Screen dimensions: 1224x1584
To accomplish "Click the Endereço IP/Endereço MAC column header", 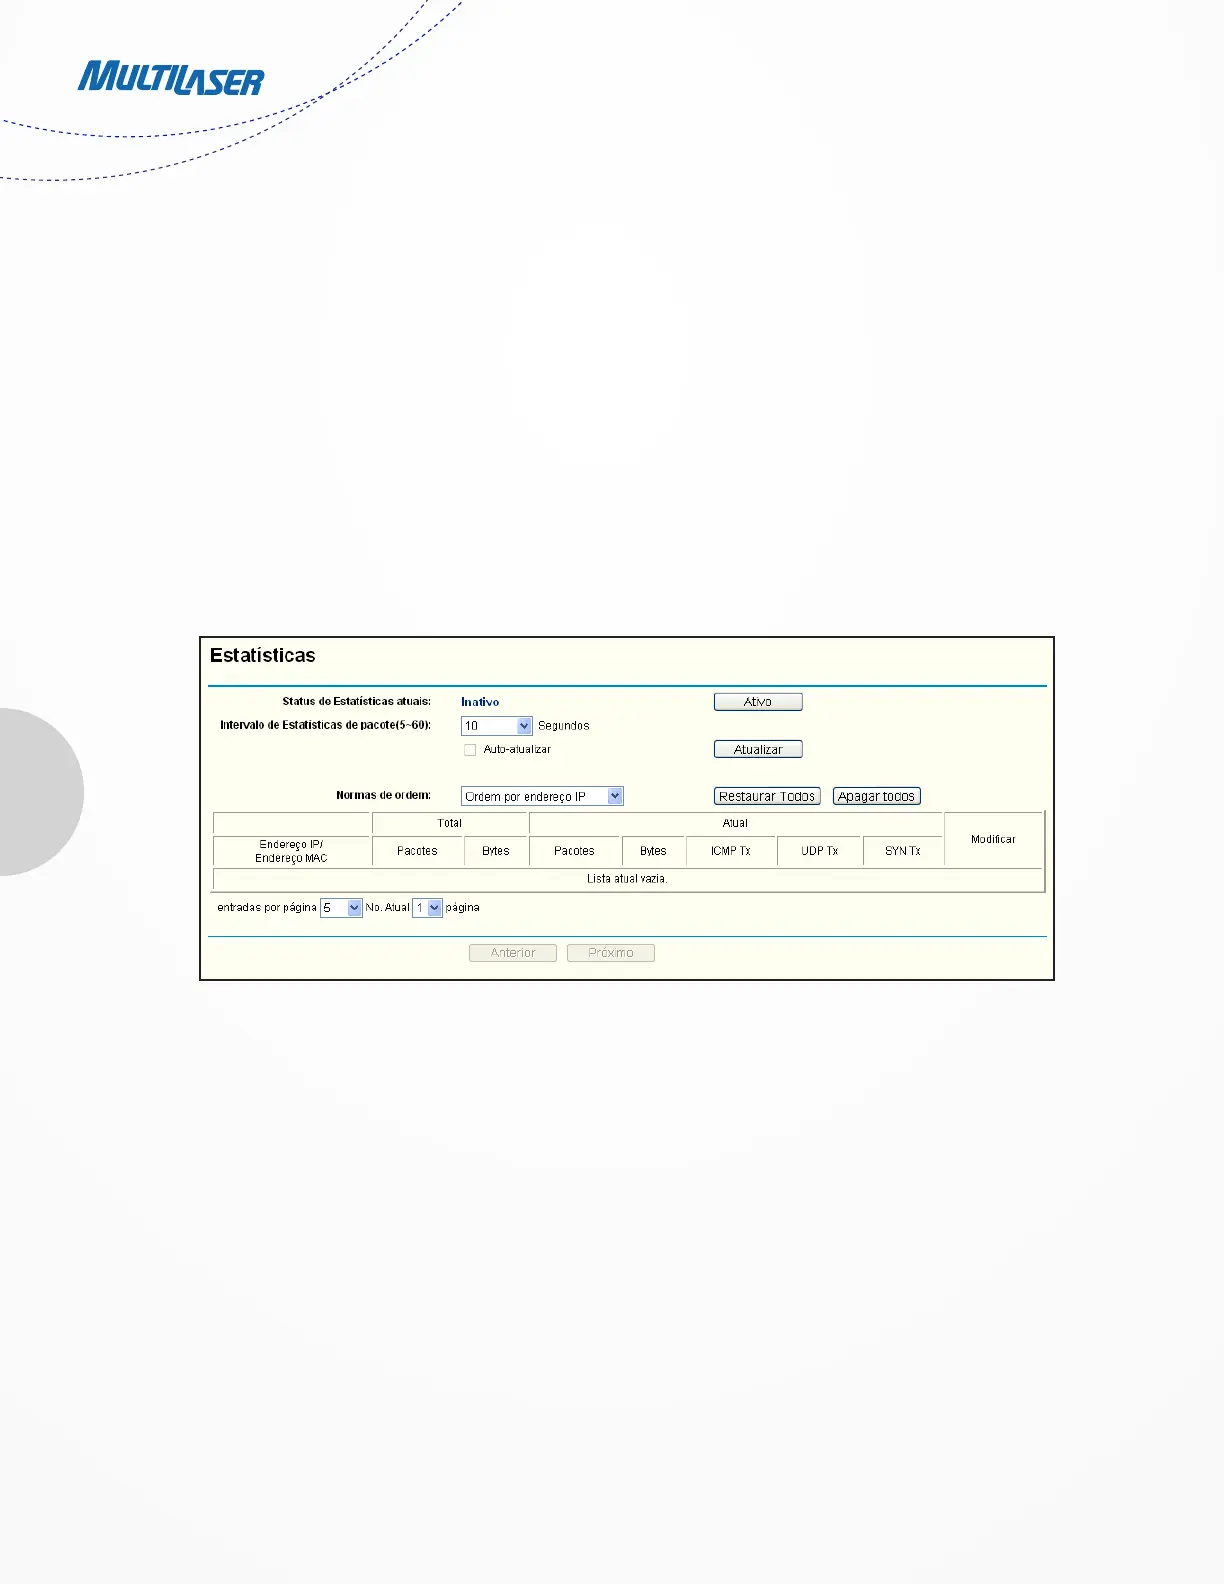I will [291, 851].
